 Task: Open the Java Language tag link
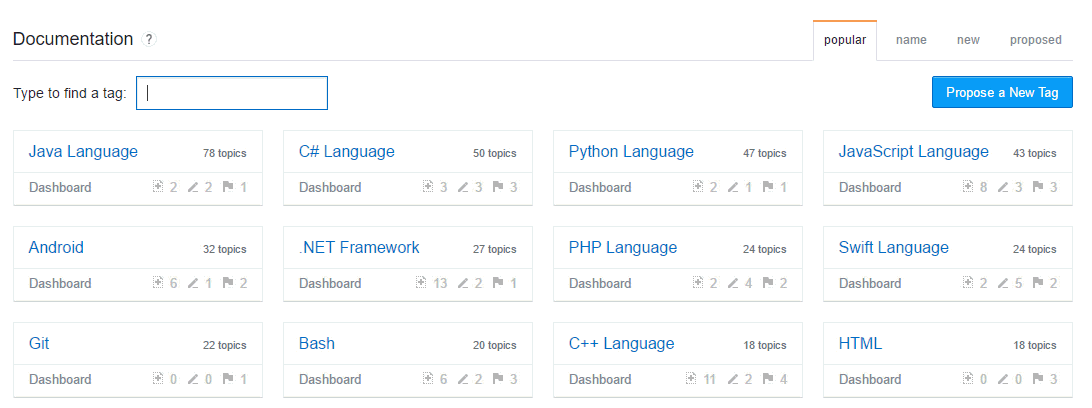pos(83,152)
